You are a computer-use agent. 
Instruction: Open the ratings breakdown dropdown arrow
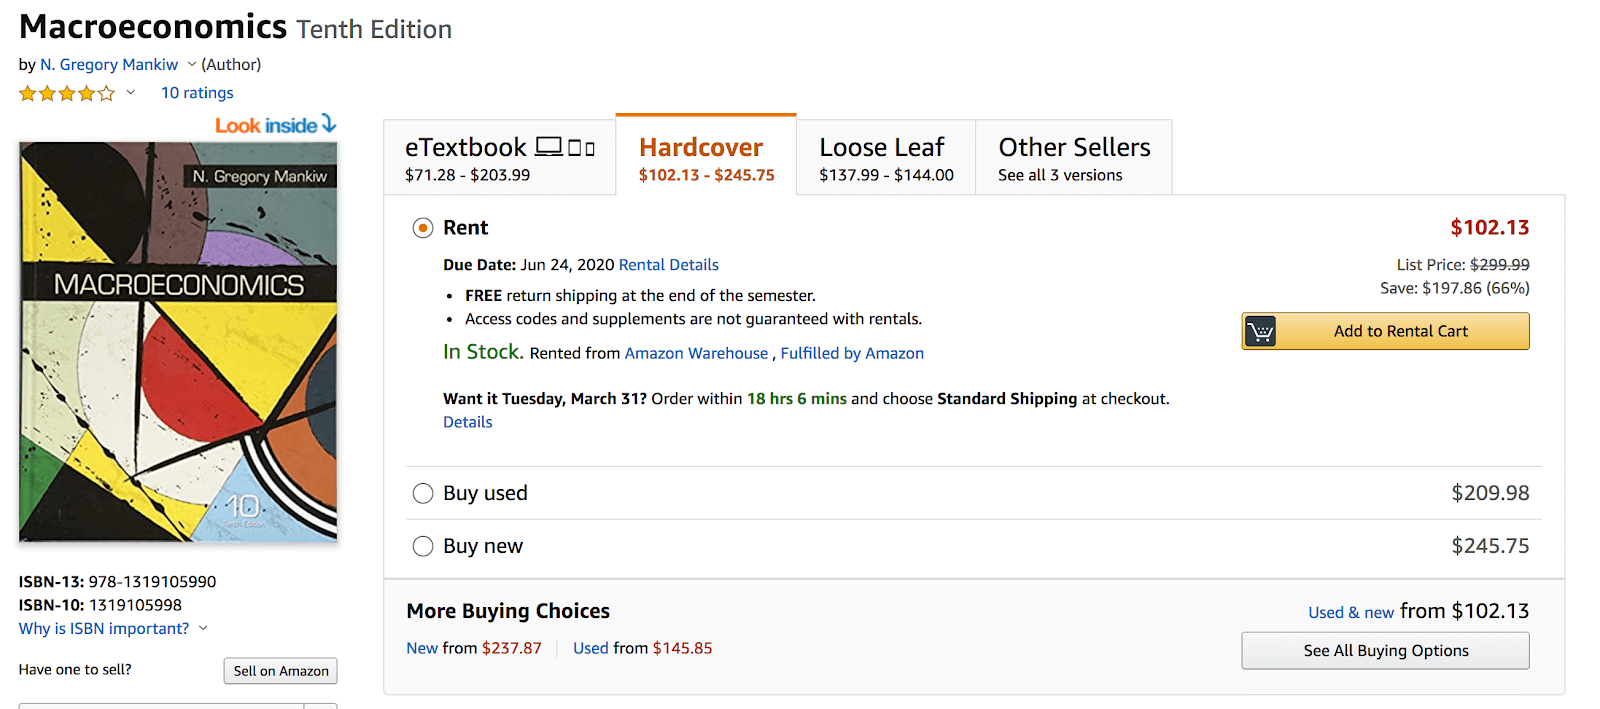coord(130,93)
